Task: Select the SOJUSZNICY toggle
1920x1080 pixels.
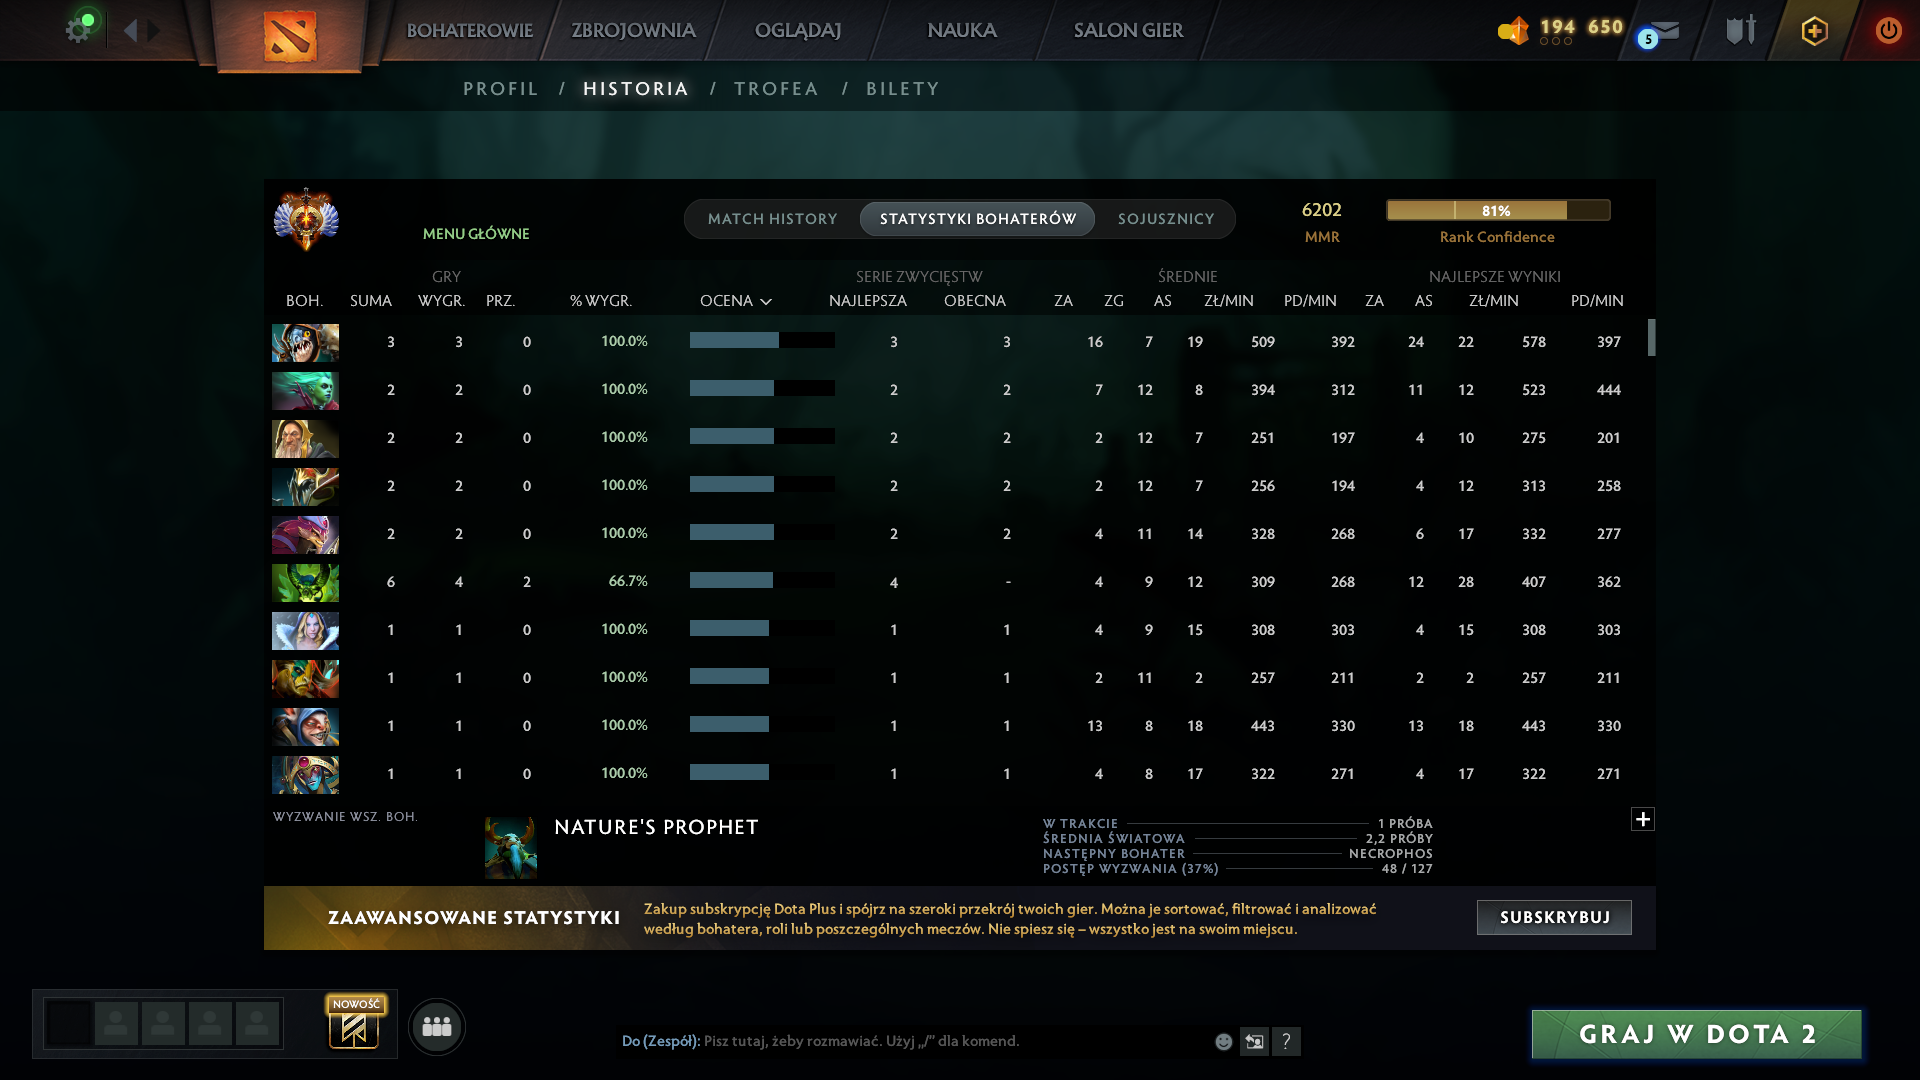Action: pyautogui.click(x=1166, y=219)
